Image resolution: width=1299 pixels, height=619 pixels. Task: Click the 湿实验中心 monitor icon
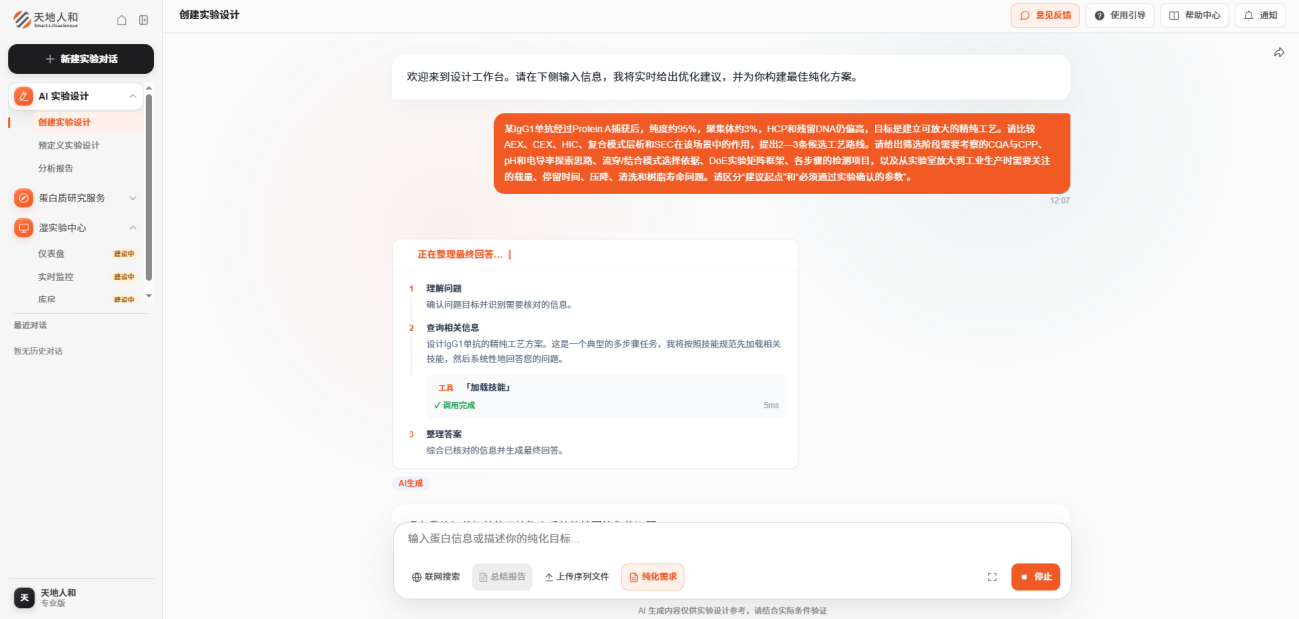(23, 228)
